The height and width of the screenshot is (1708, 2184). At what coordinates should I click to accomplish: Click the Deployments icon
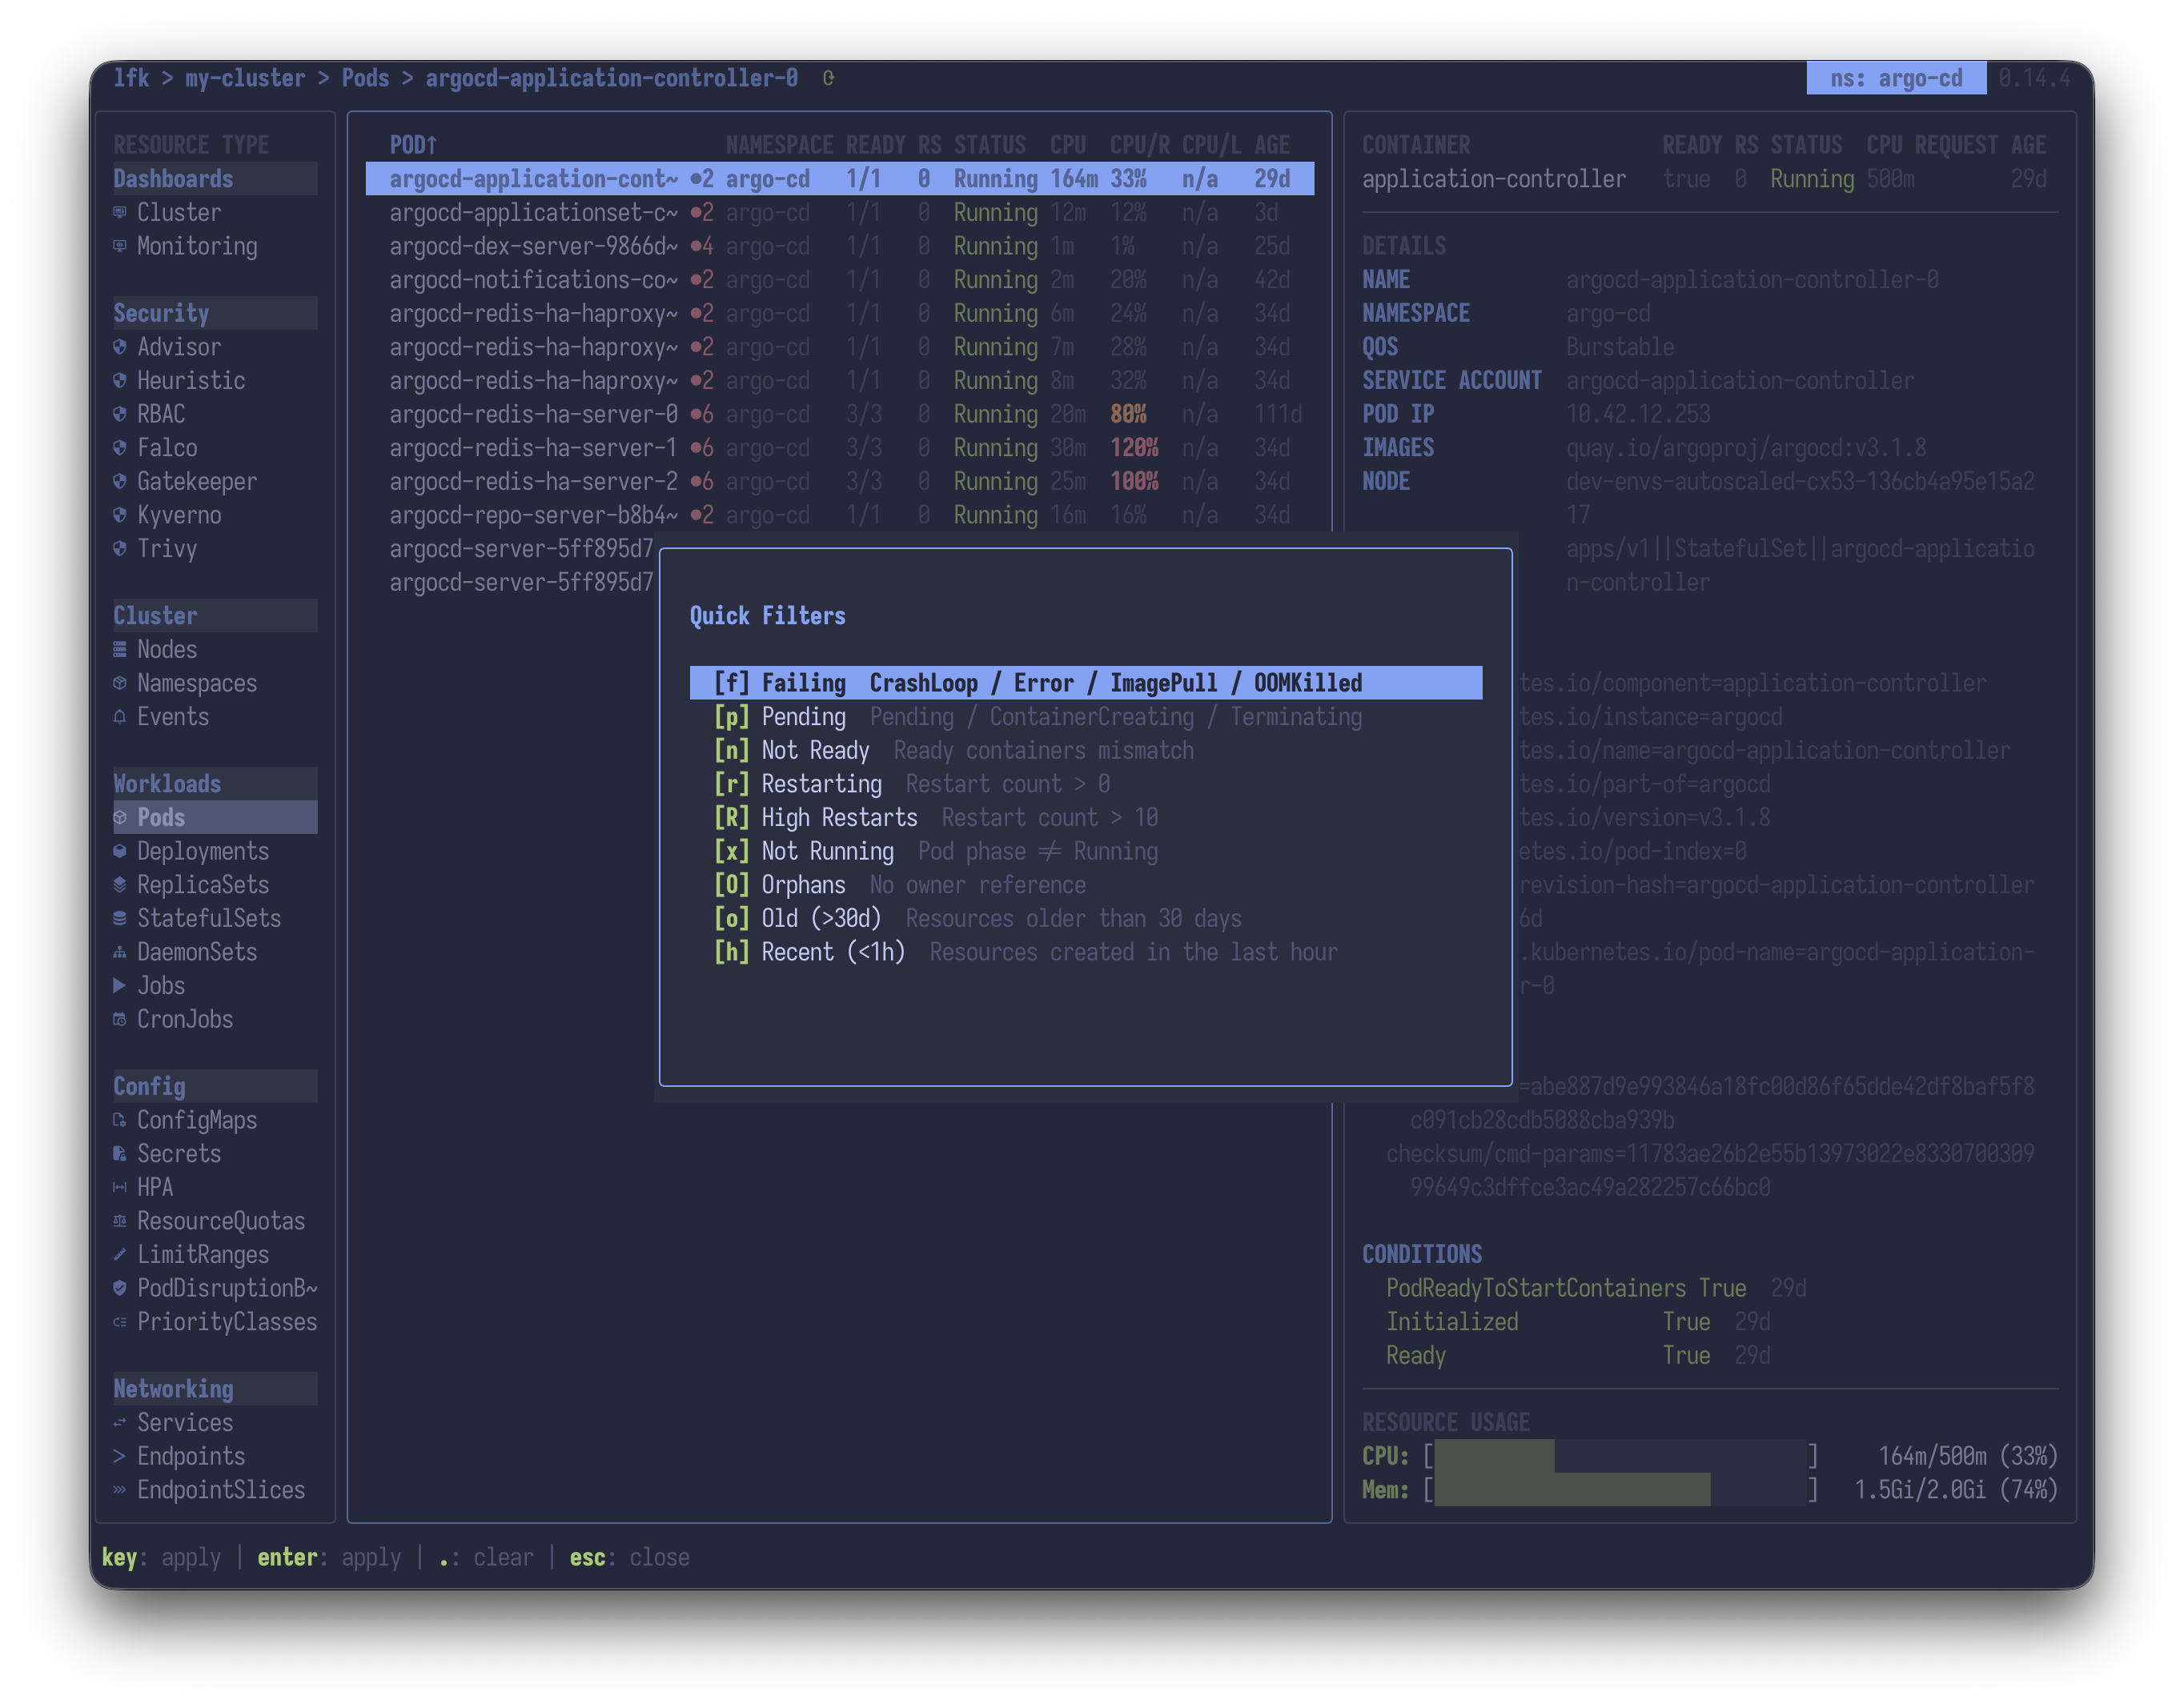120,851
